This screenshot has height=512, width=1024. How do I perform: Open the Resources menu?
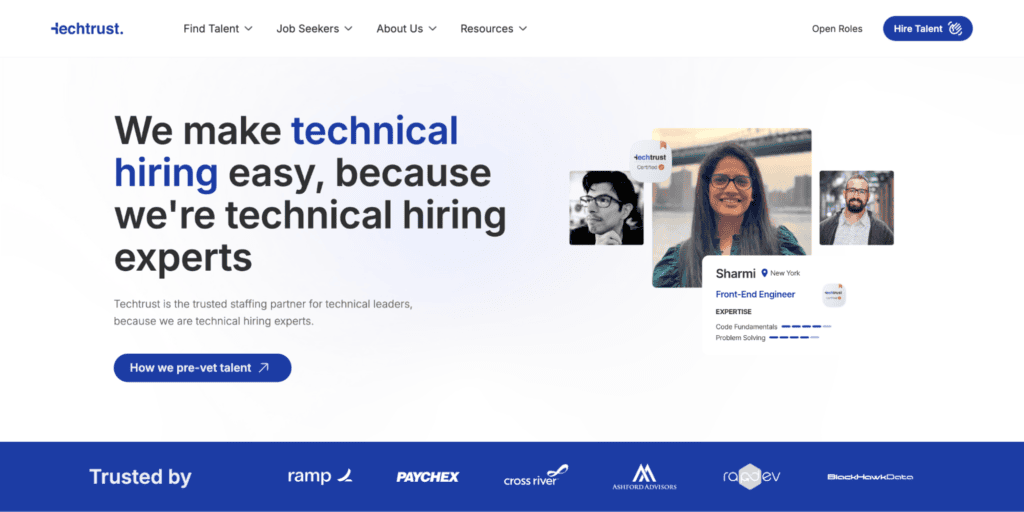(493, 29)
